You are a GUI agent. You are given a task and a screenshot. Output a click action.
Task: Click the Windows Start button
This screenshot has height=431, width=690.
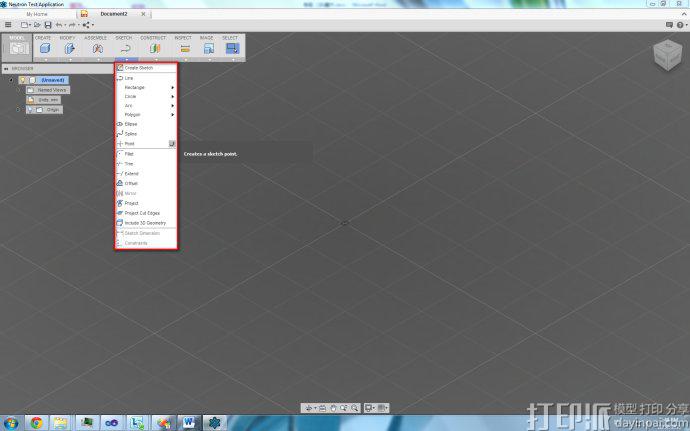pos(10,423)
